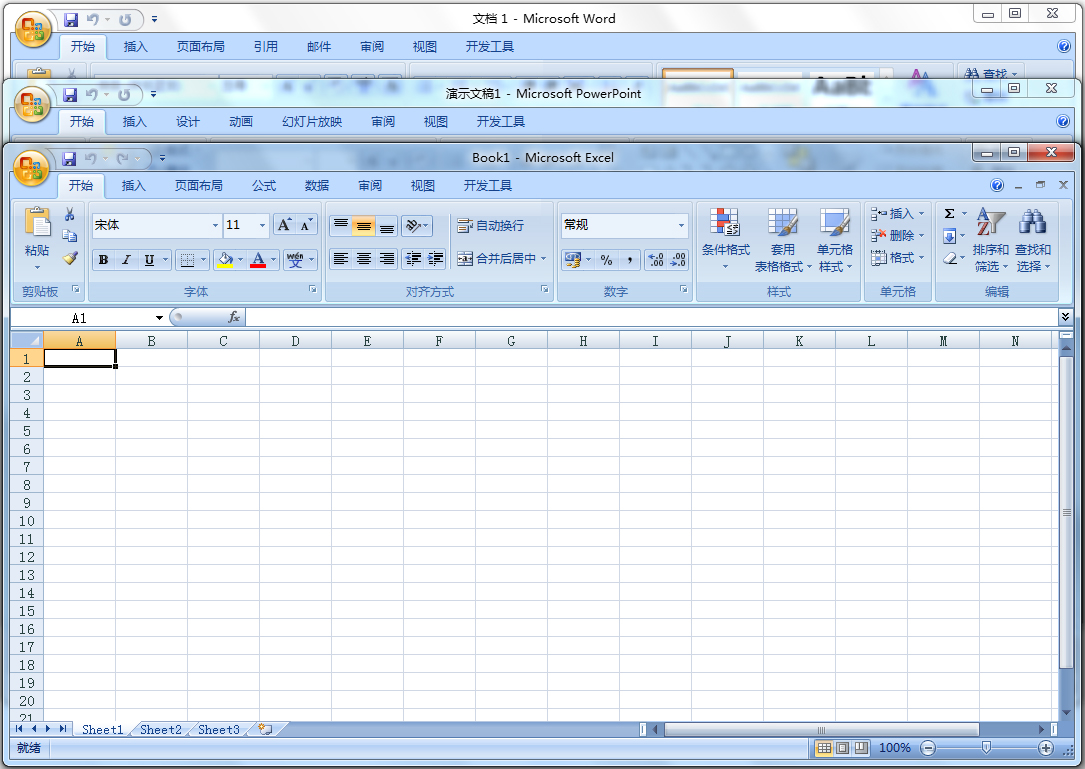
Task: Open Word 引用 tab
Action: (x=266, y=46)
